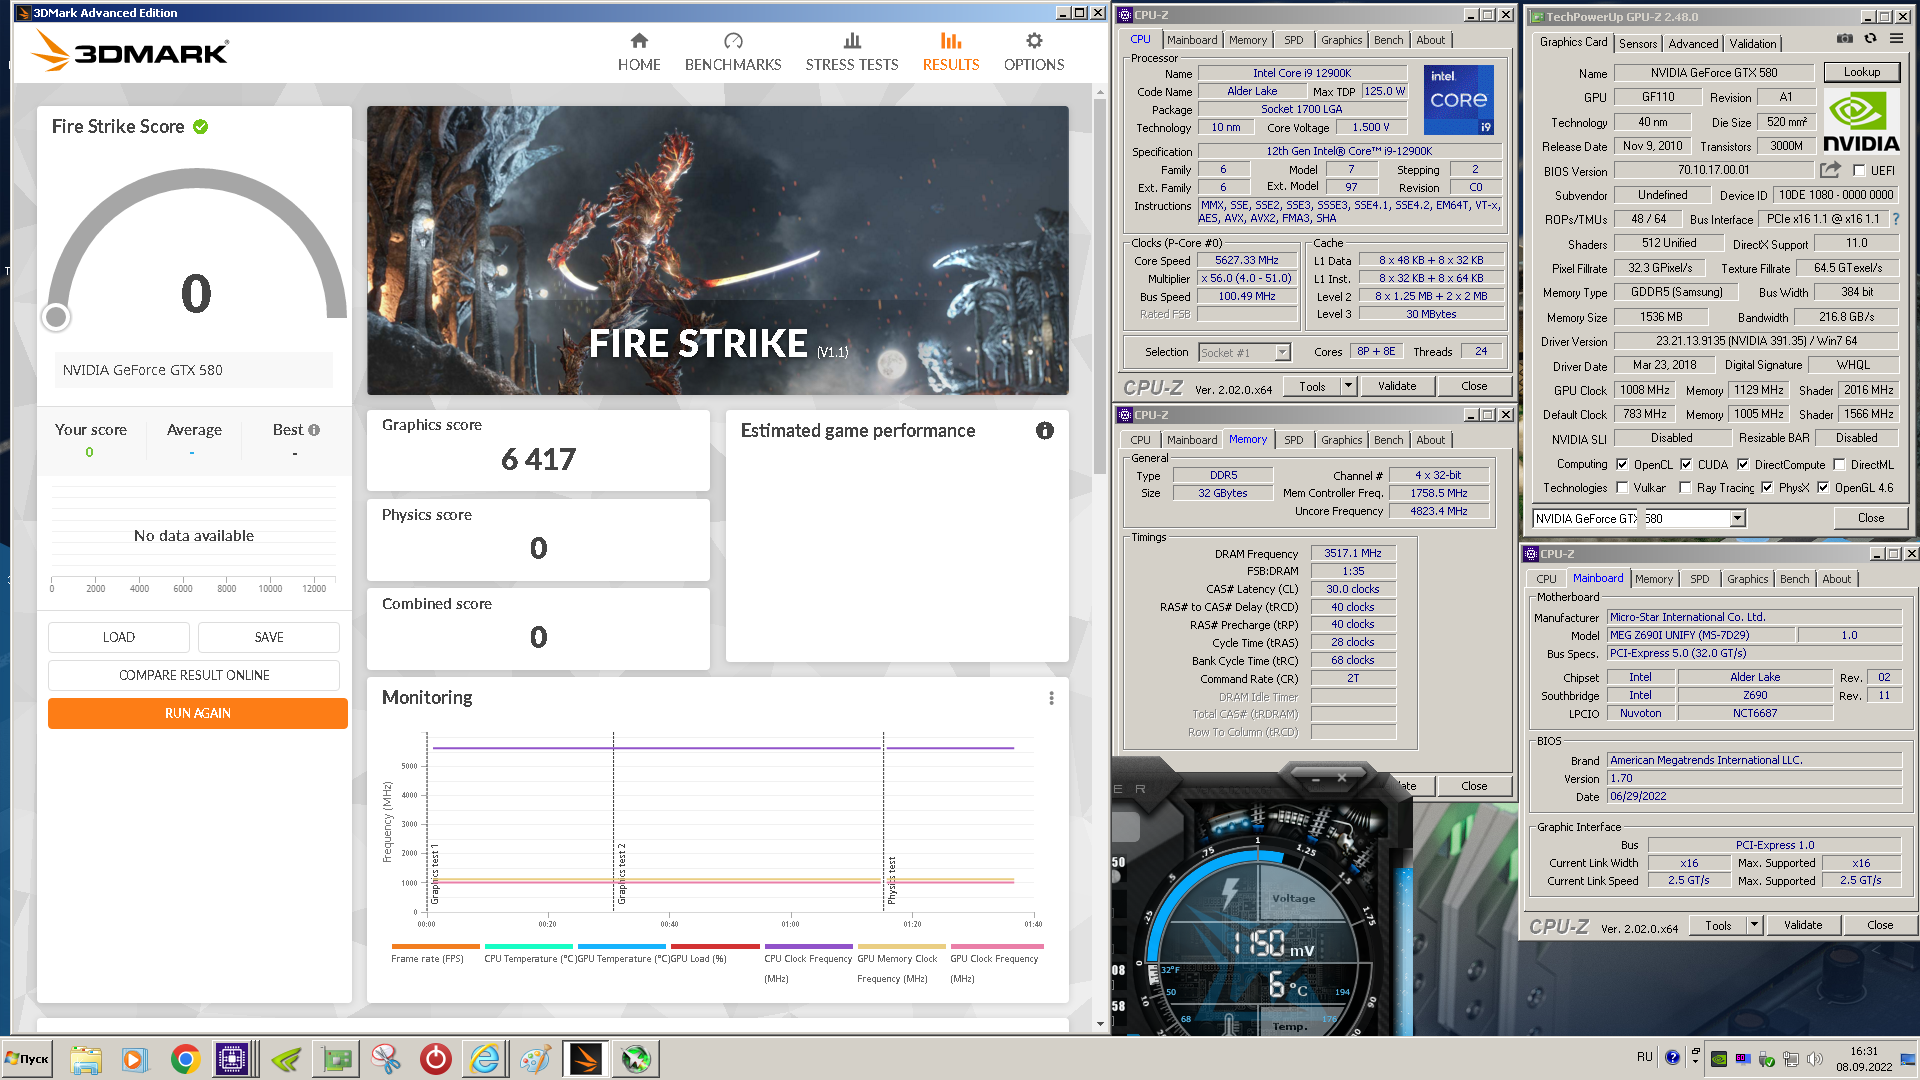Open Graphics tab in Mainboard CPU-Z window

pyautogui.click(x=1747, y=579)
